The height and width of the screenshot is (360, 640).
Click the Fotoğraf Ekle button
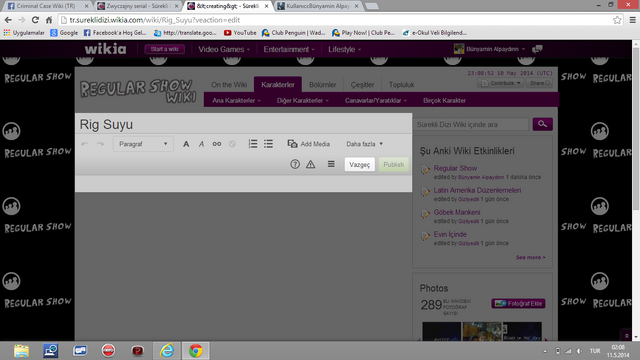point(518,303)
